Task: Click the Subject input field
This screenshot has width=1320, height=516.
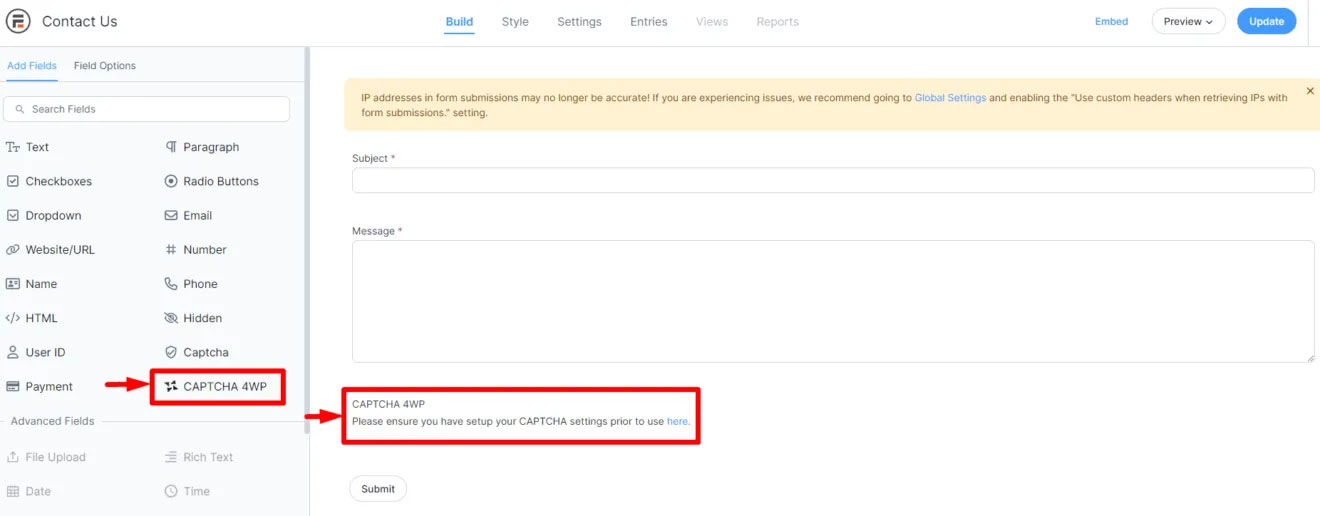Action: click(833, 180)
